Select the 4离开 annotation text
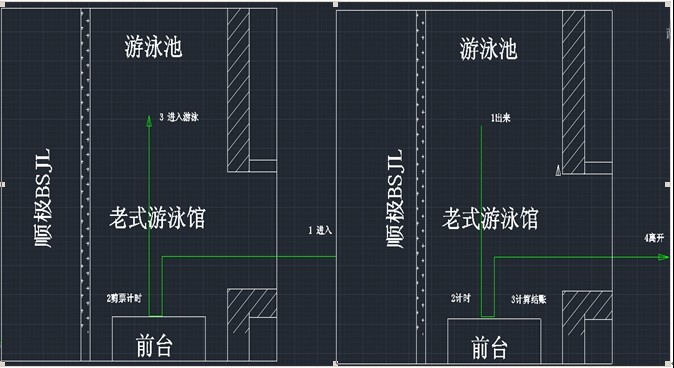674x368 pixels. tap(654, 237)
